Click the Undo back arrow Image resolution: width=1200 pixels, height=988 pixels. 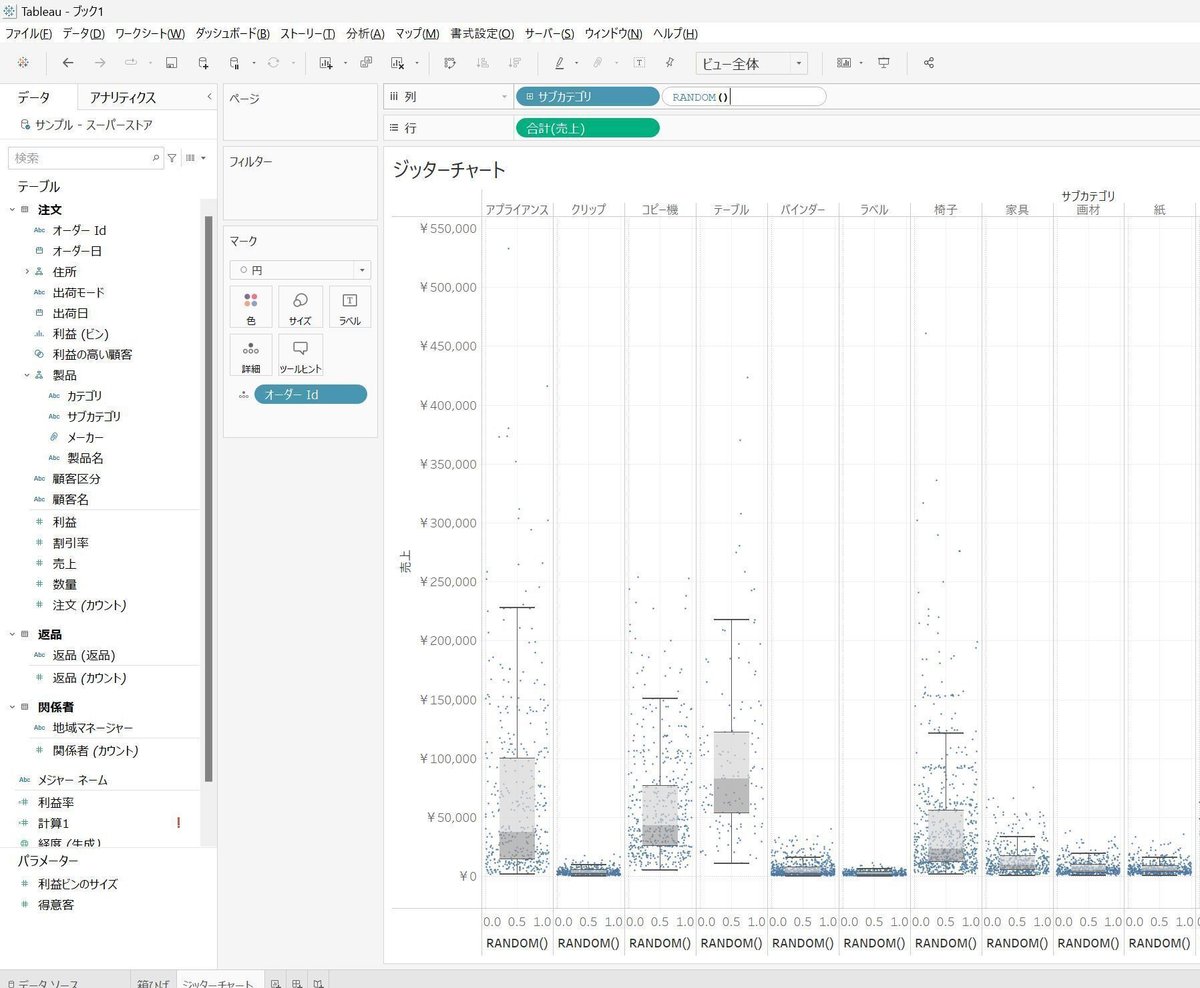tap(68, 63)
